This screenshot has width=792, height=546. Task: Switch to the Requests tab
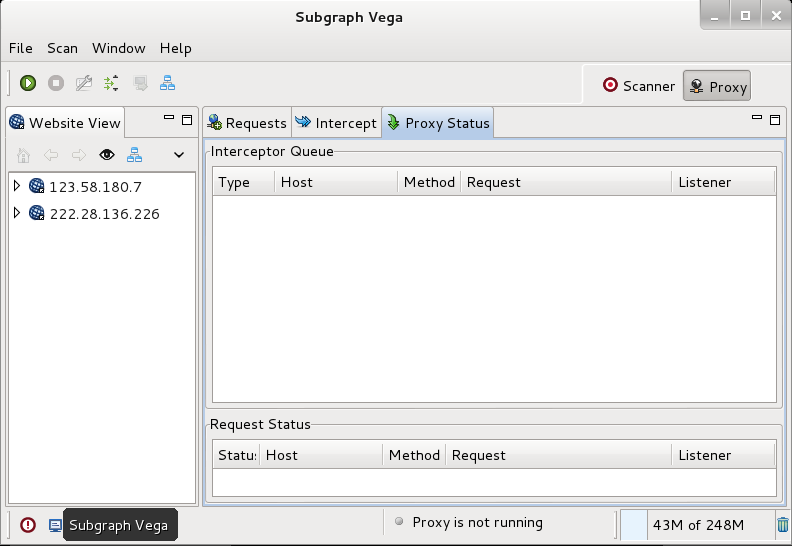[x=247, y=123]
